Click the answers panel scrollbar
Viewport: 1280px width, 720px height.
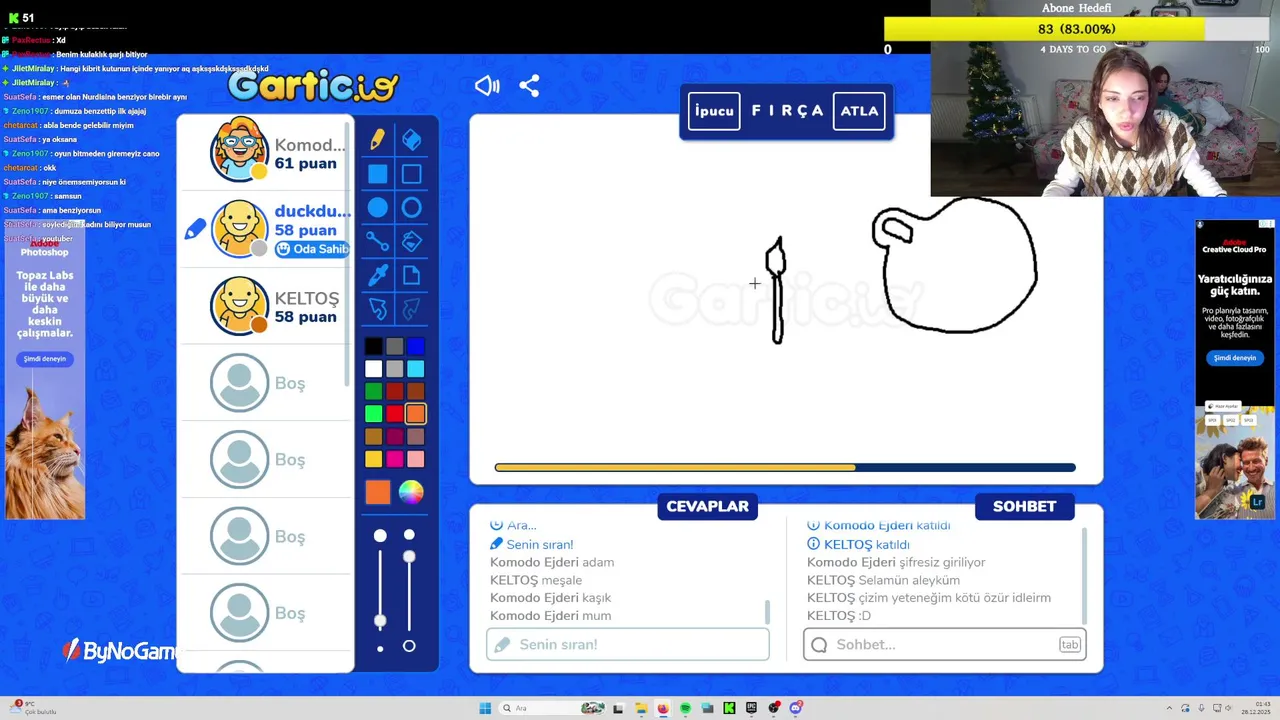(x=767, y=610)
